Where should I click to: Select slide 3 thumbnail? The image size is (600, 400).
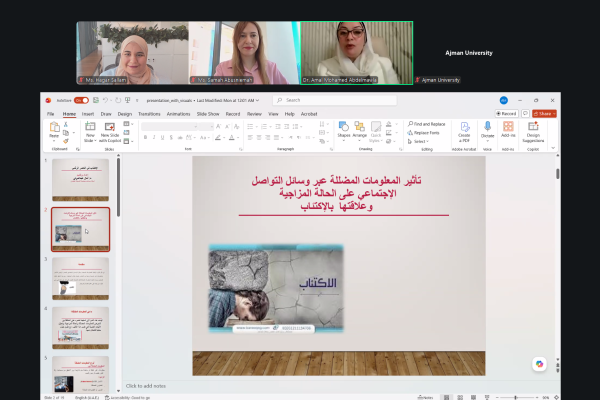(x=80, y=277)
